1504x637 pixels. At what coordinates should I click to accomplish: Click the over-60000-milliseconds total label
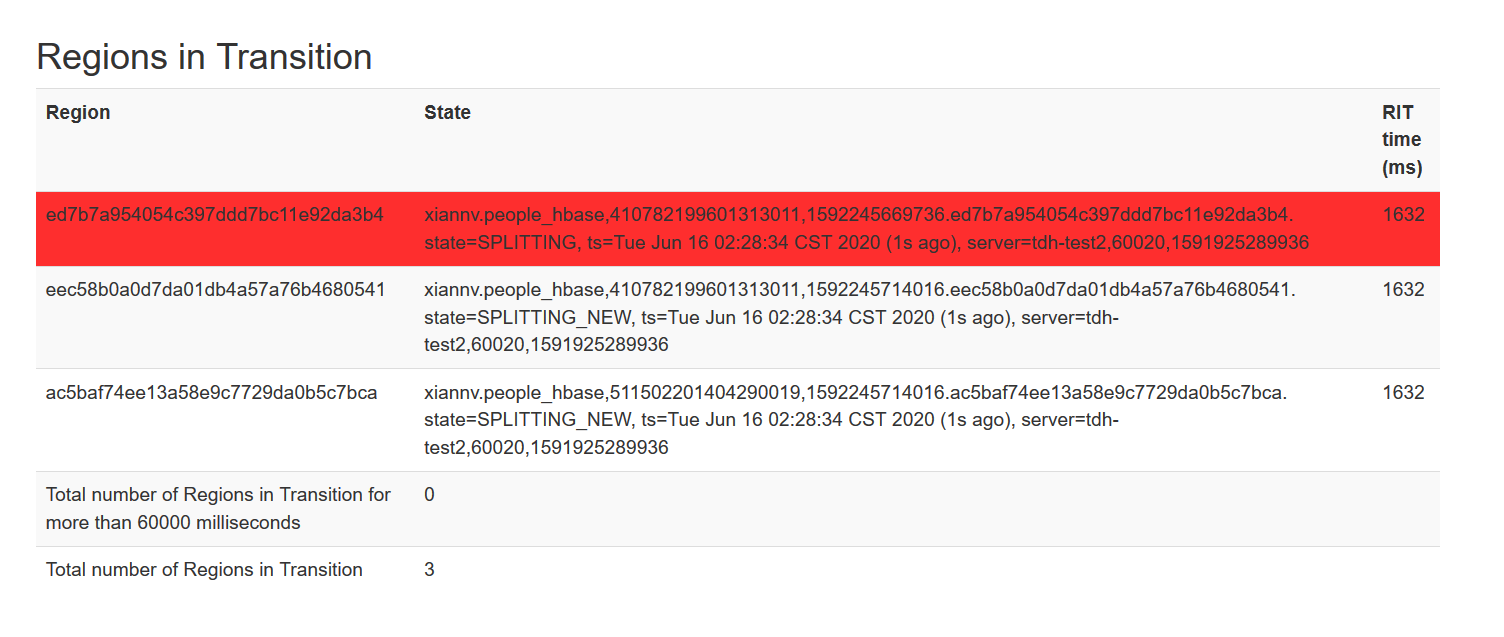218,508
